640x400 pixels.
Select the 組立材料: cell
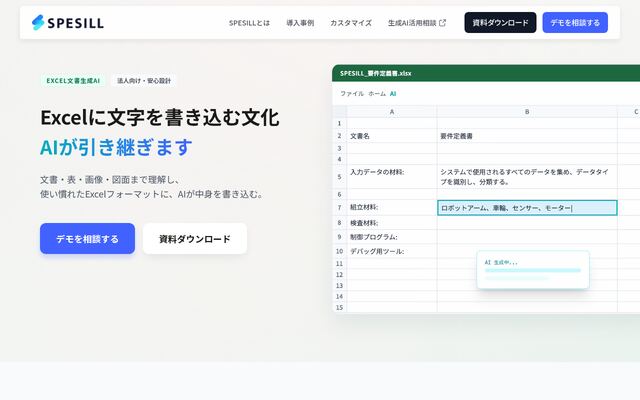(x=392, y=207)
